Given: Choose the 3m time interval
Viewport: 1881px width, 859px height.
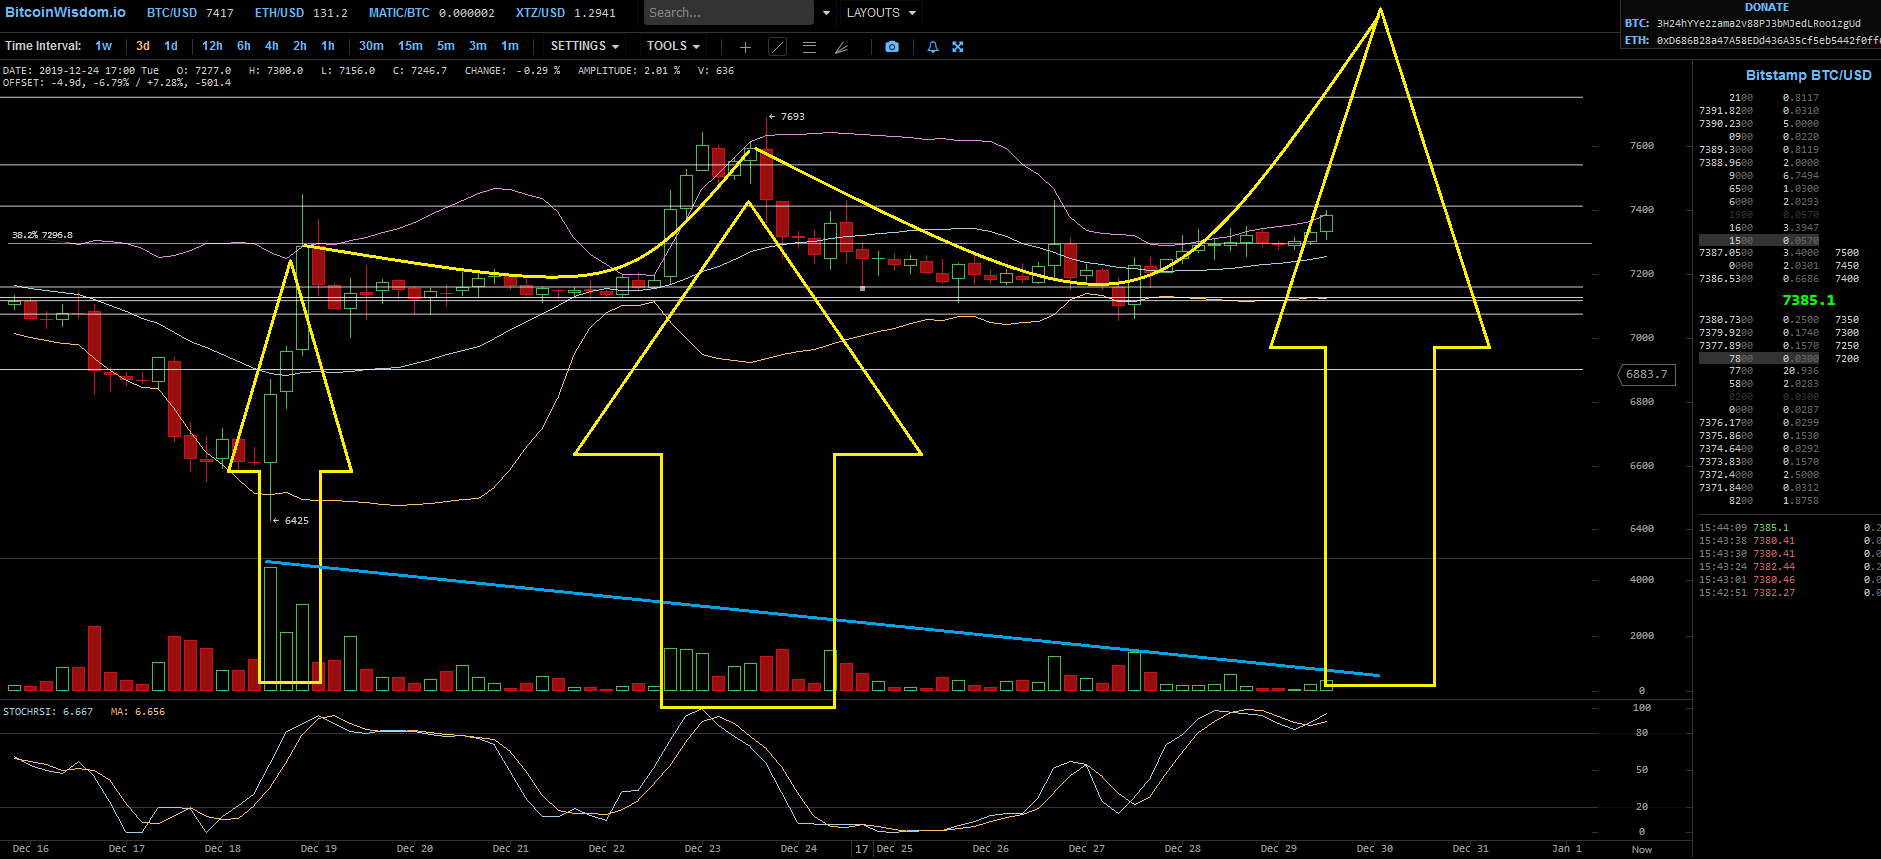Looking at the screenshot, I should pyautogui.click(x=478, y=46).
